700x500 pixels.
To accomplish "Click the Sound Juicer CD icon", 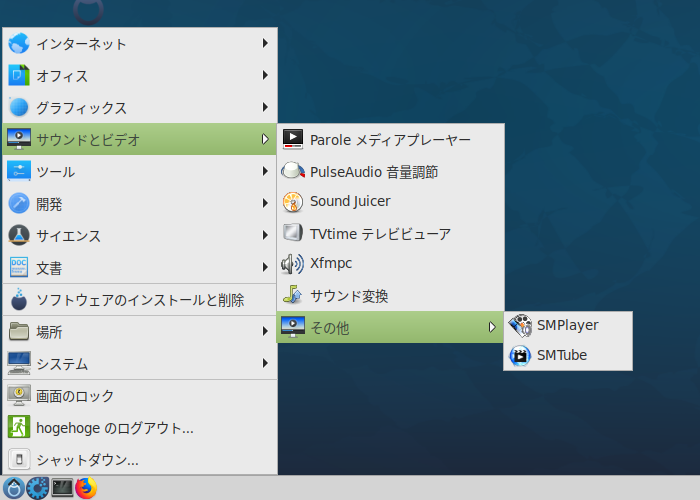I will (293, 202).
